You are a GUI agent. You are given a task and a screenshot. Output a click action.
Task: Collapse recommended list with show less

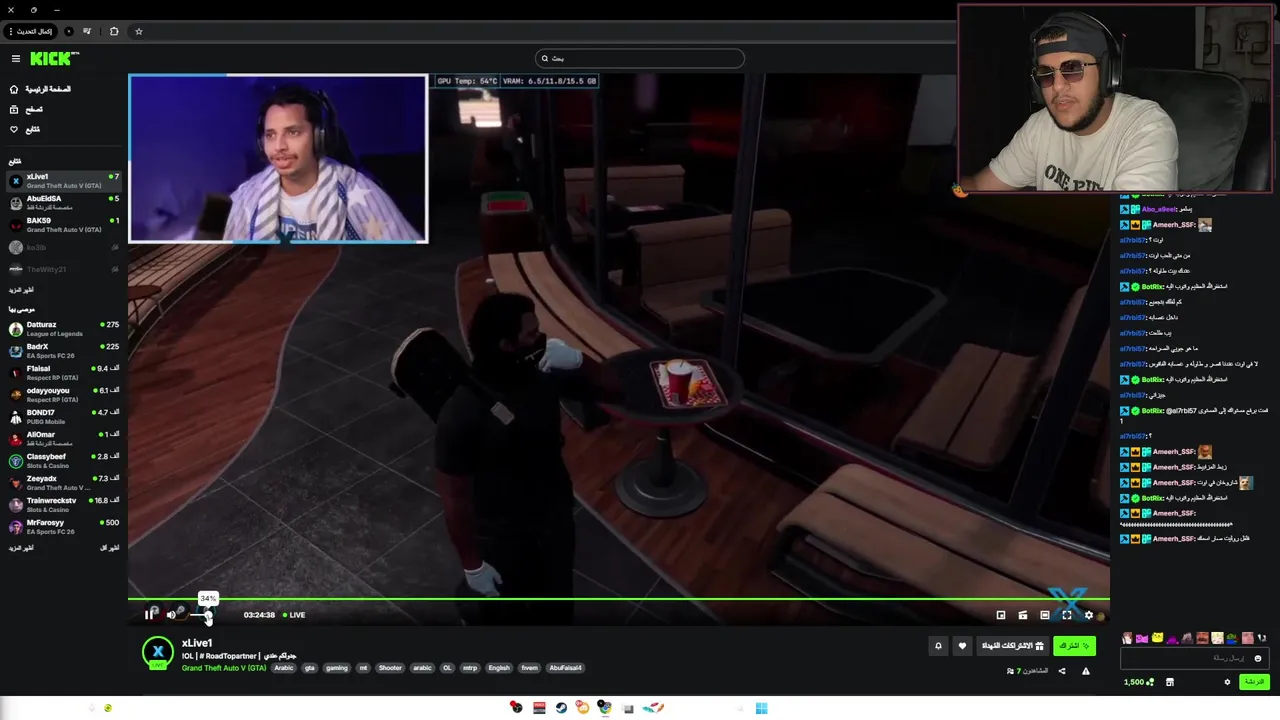110,548
